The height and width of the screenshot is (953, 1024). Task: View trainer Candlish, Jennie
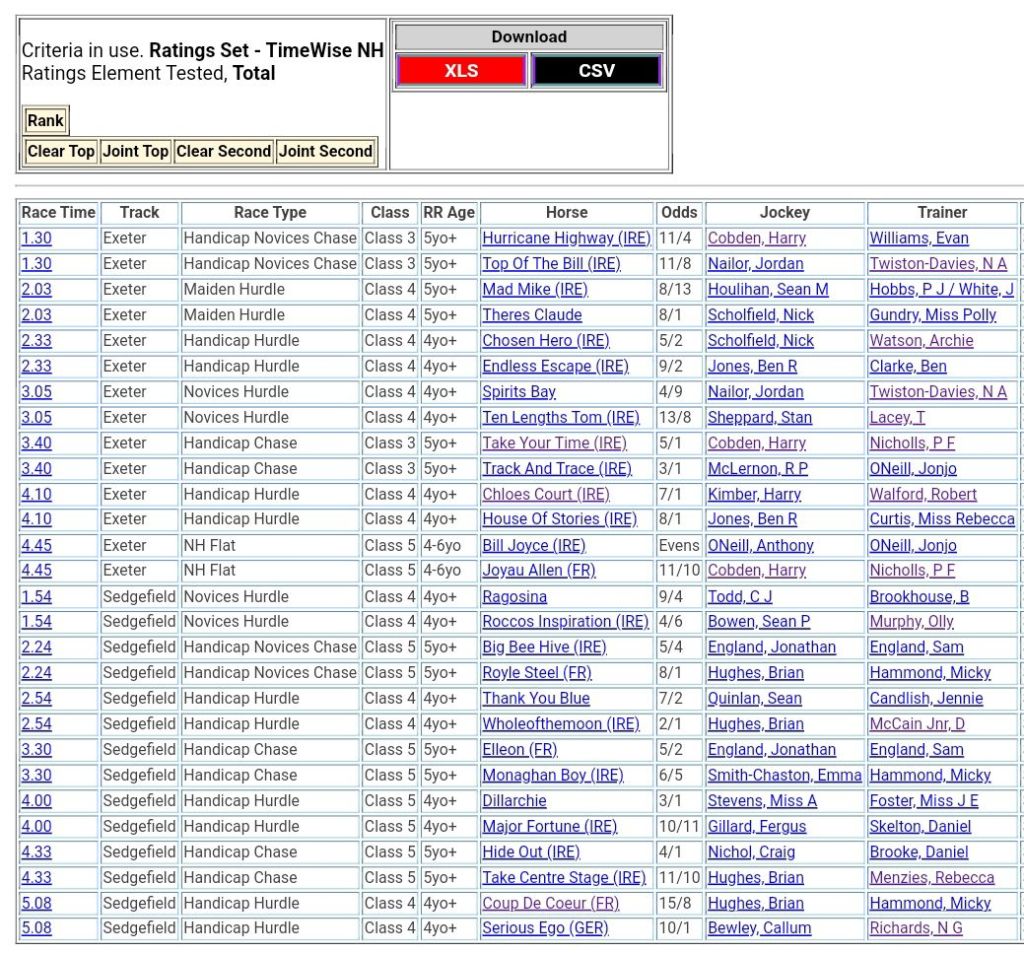coord(926,698)
